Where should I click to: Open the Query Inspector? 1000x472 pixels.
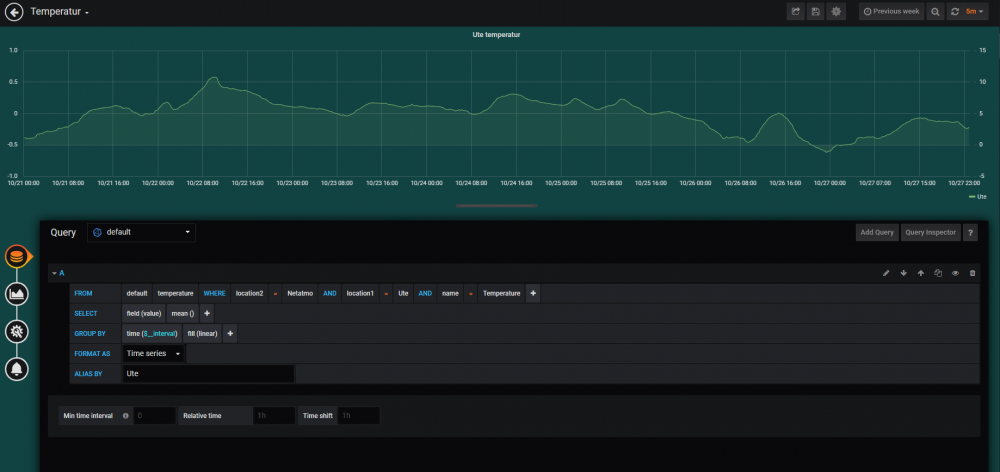(930, 232)
